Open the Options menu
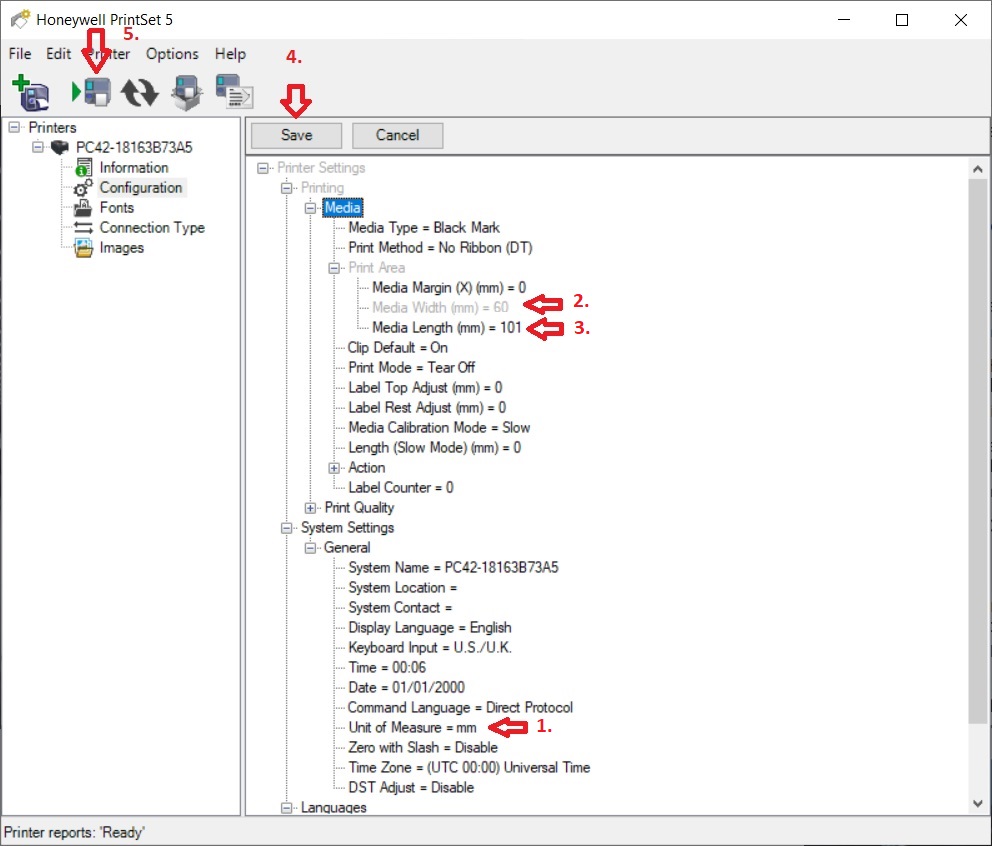 [172, 54]
